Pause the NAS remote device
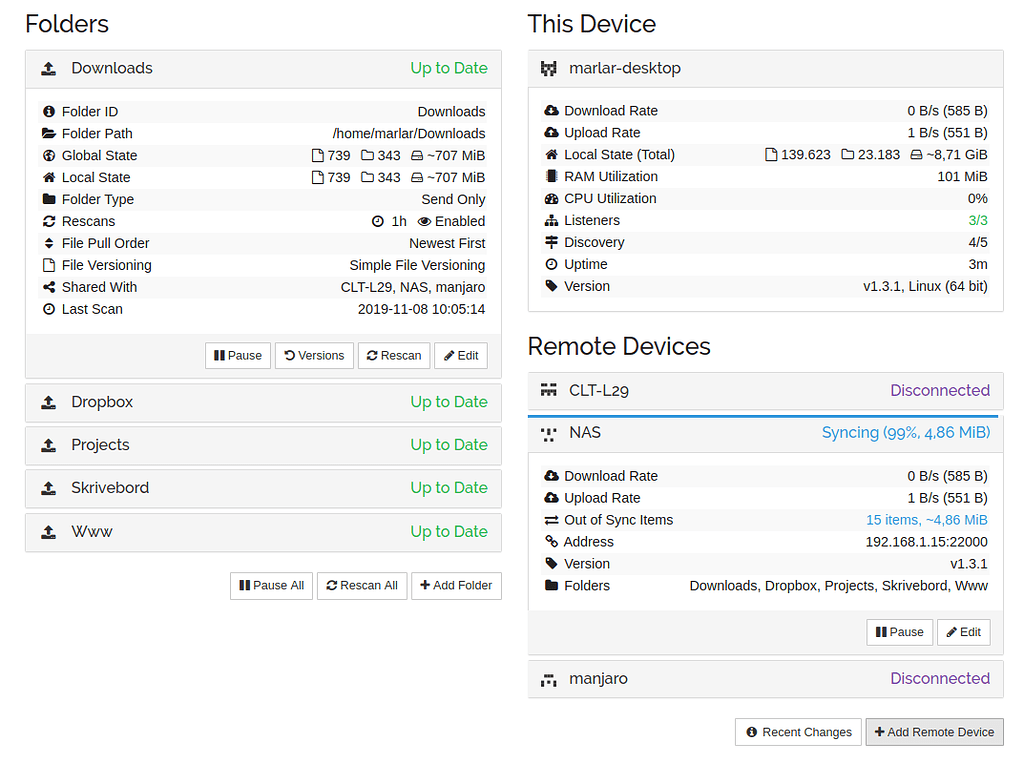Viewport: 1024px width, 763px height. point(899,632)
